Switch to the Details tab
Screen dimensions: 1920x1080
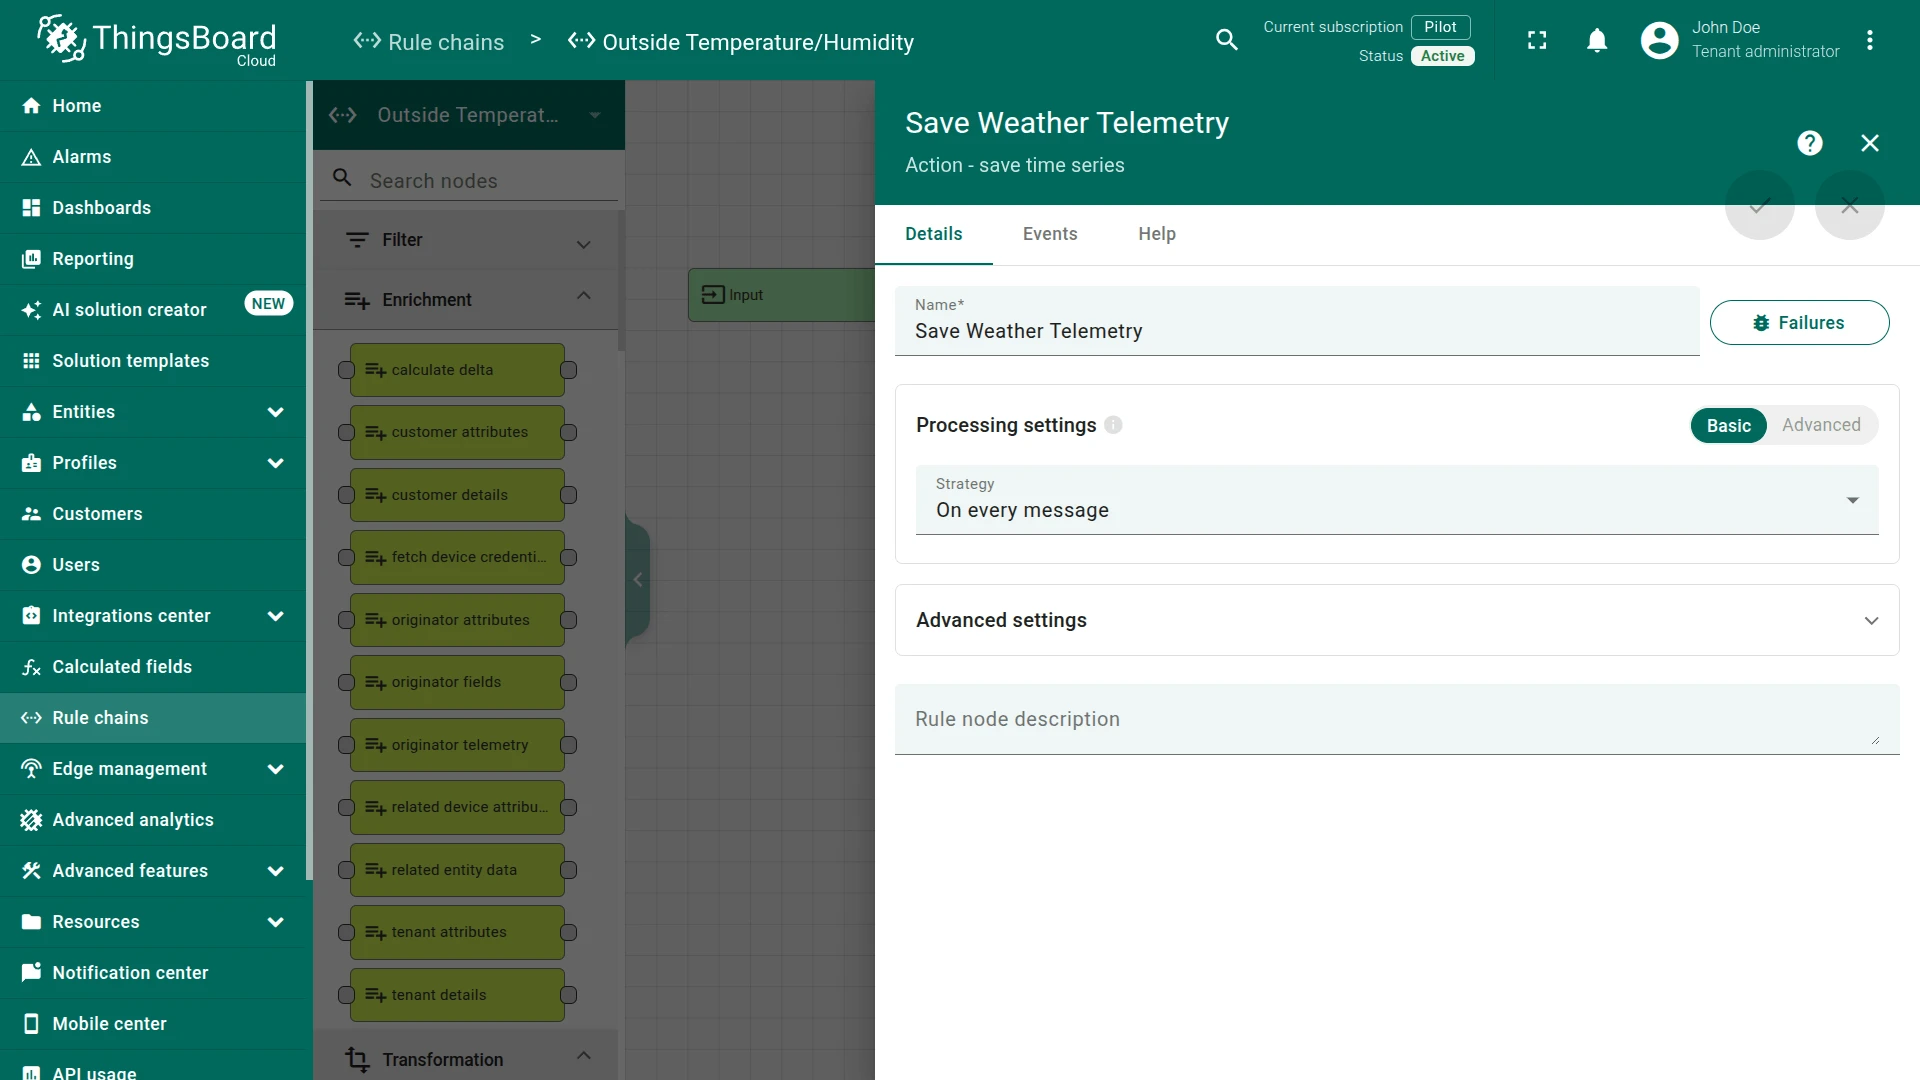tap(933, 234)
